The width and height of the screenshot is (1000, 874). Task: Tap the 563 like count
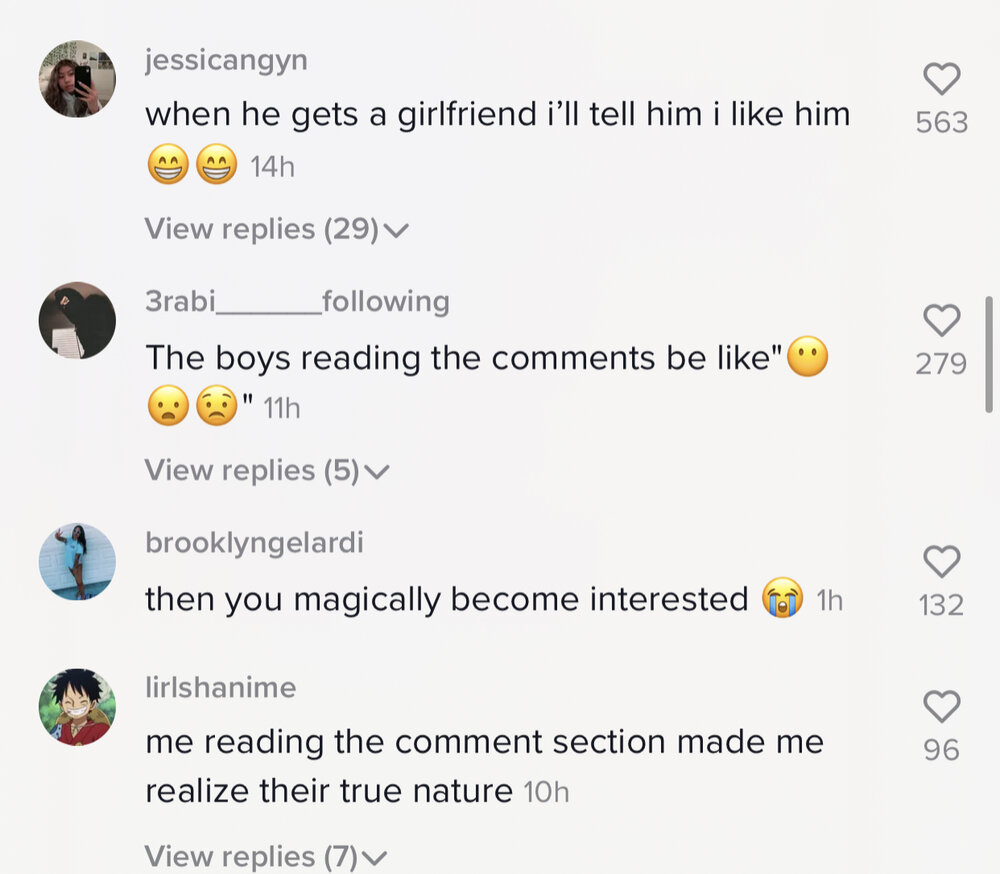pos(941,122)
